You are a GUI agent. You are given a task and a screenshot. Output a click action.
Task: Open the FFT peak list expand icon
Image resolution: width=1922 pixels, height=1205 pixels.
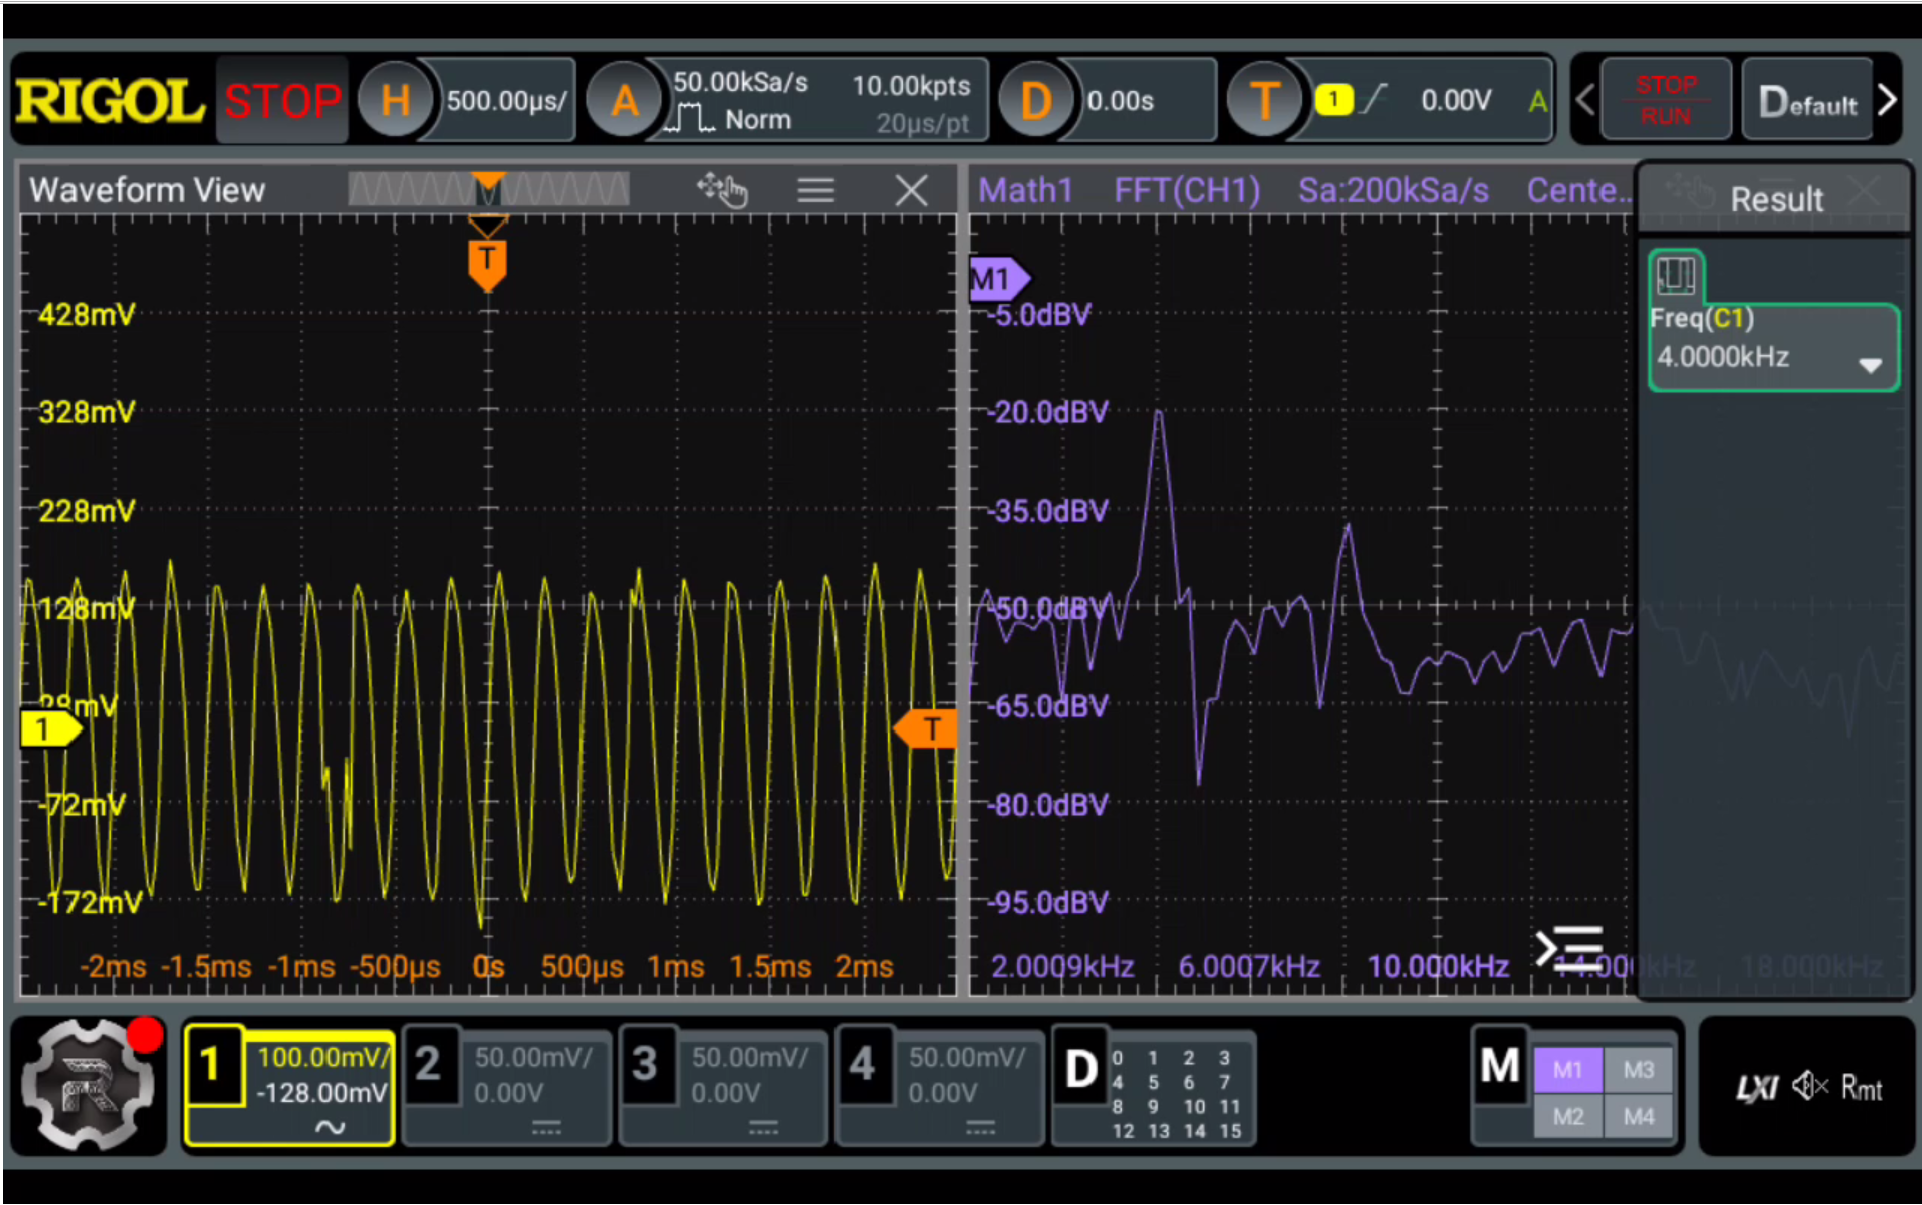(1569, 946)
